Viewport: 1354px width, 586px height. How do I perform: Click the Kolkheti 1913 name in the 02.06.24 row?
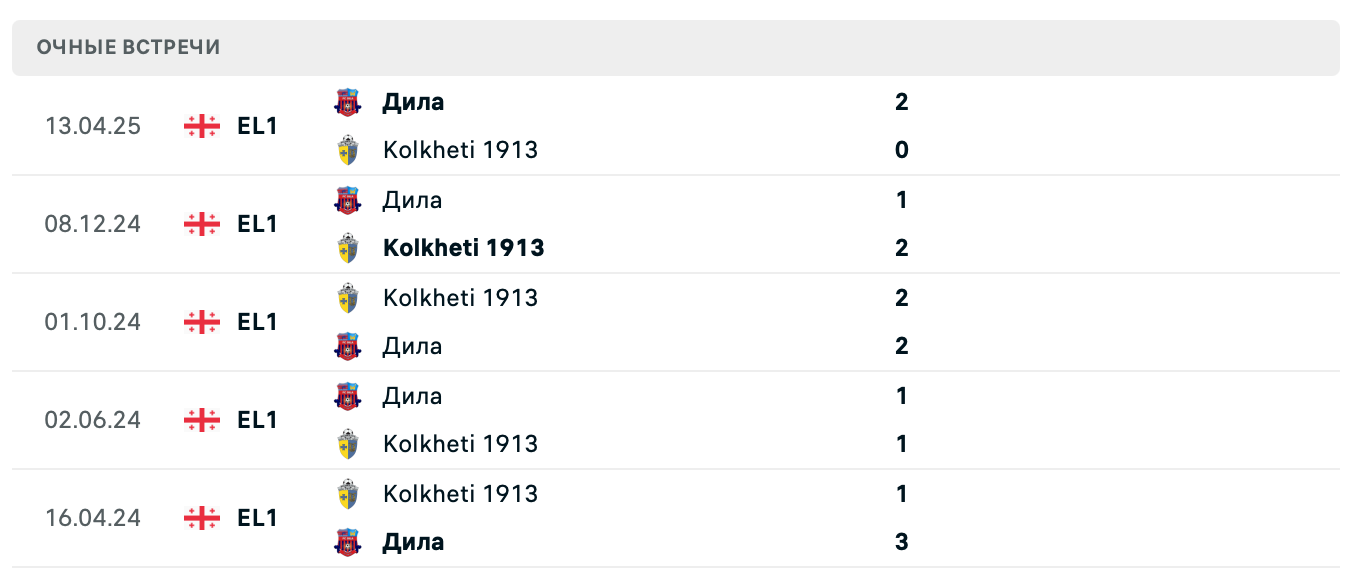(460, 443)
